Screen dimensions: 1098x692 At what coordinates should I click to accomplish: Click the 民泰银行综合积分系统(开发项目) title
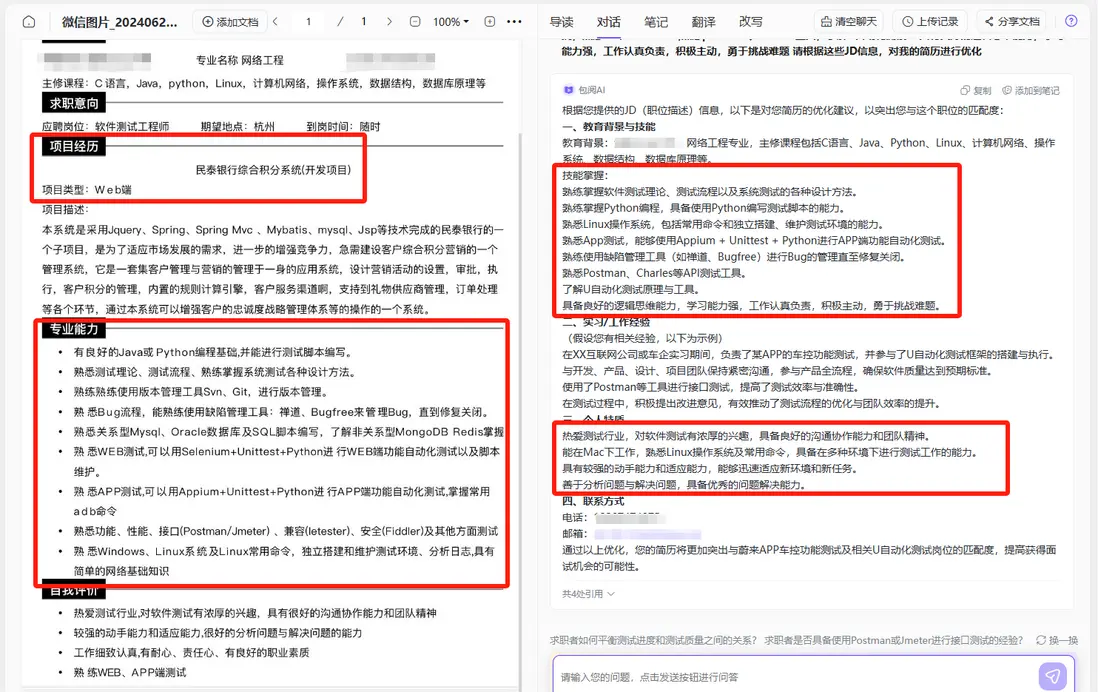click(273, 170)
